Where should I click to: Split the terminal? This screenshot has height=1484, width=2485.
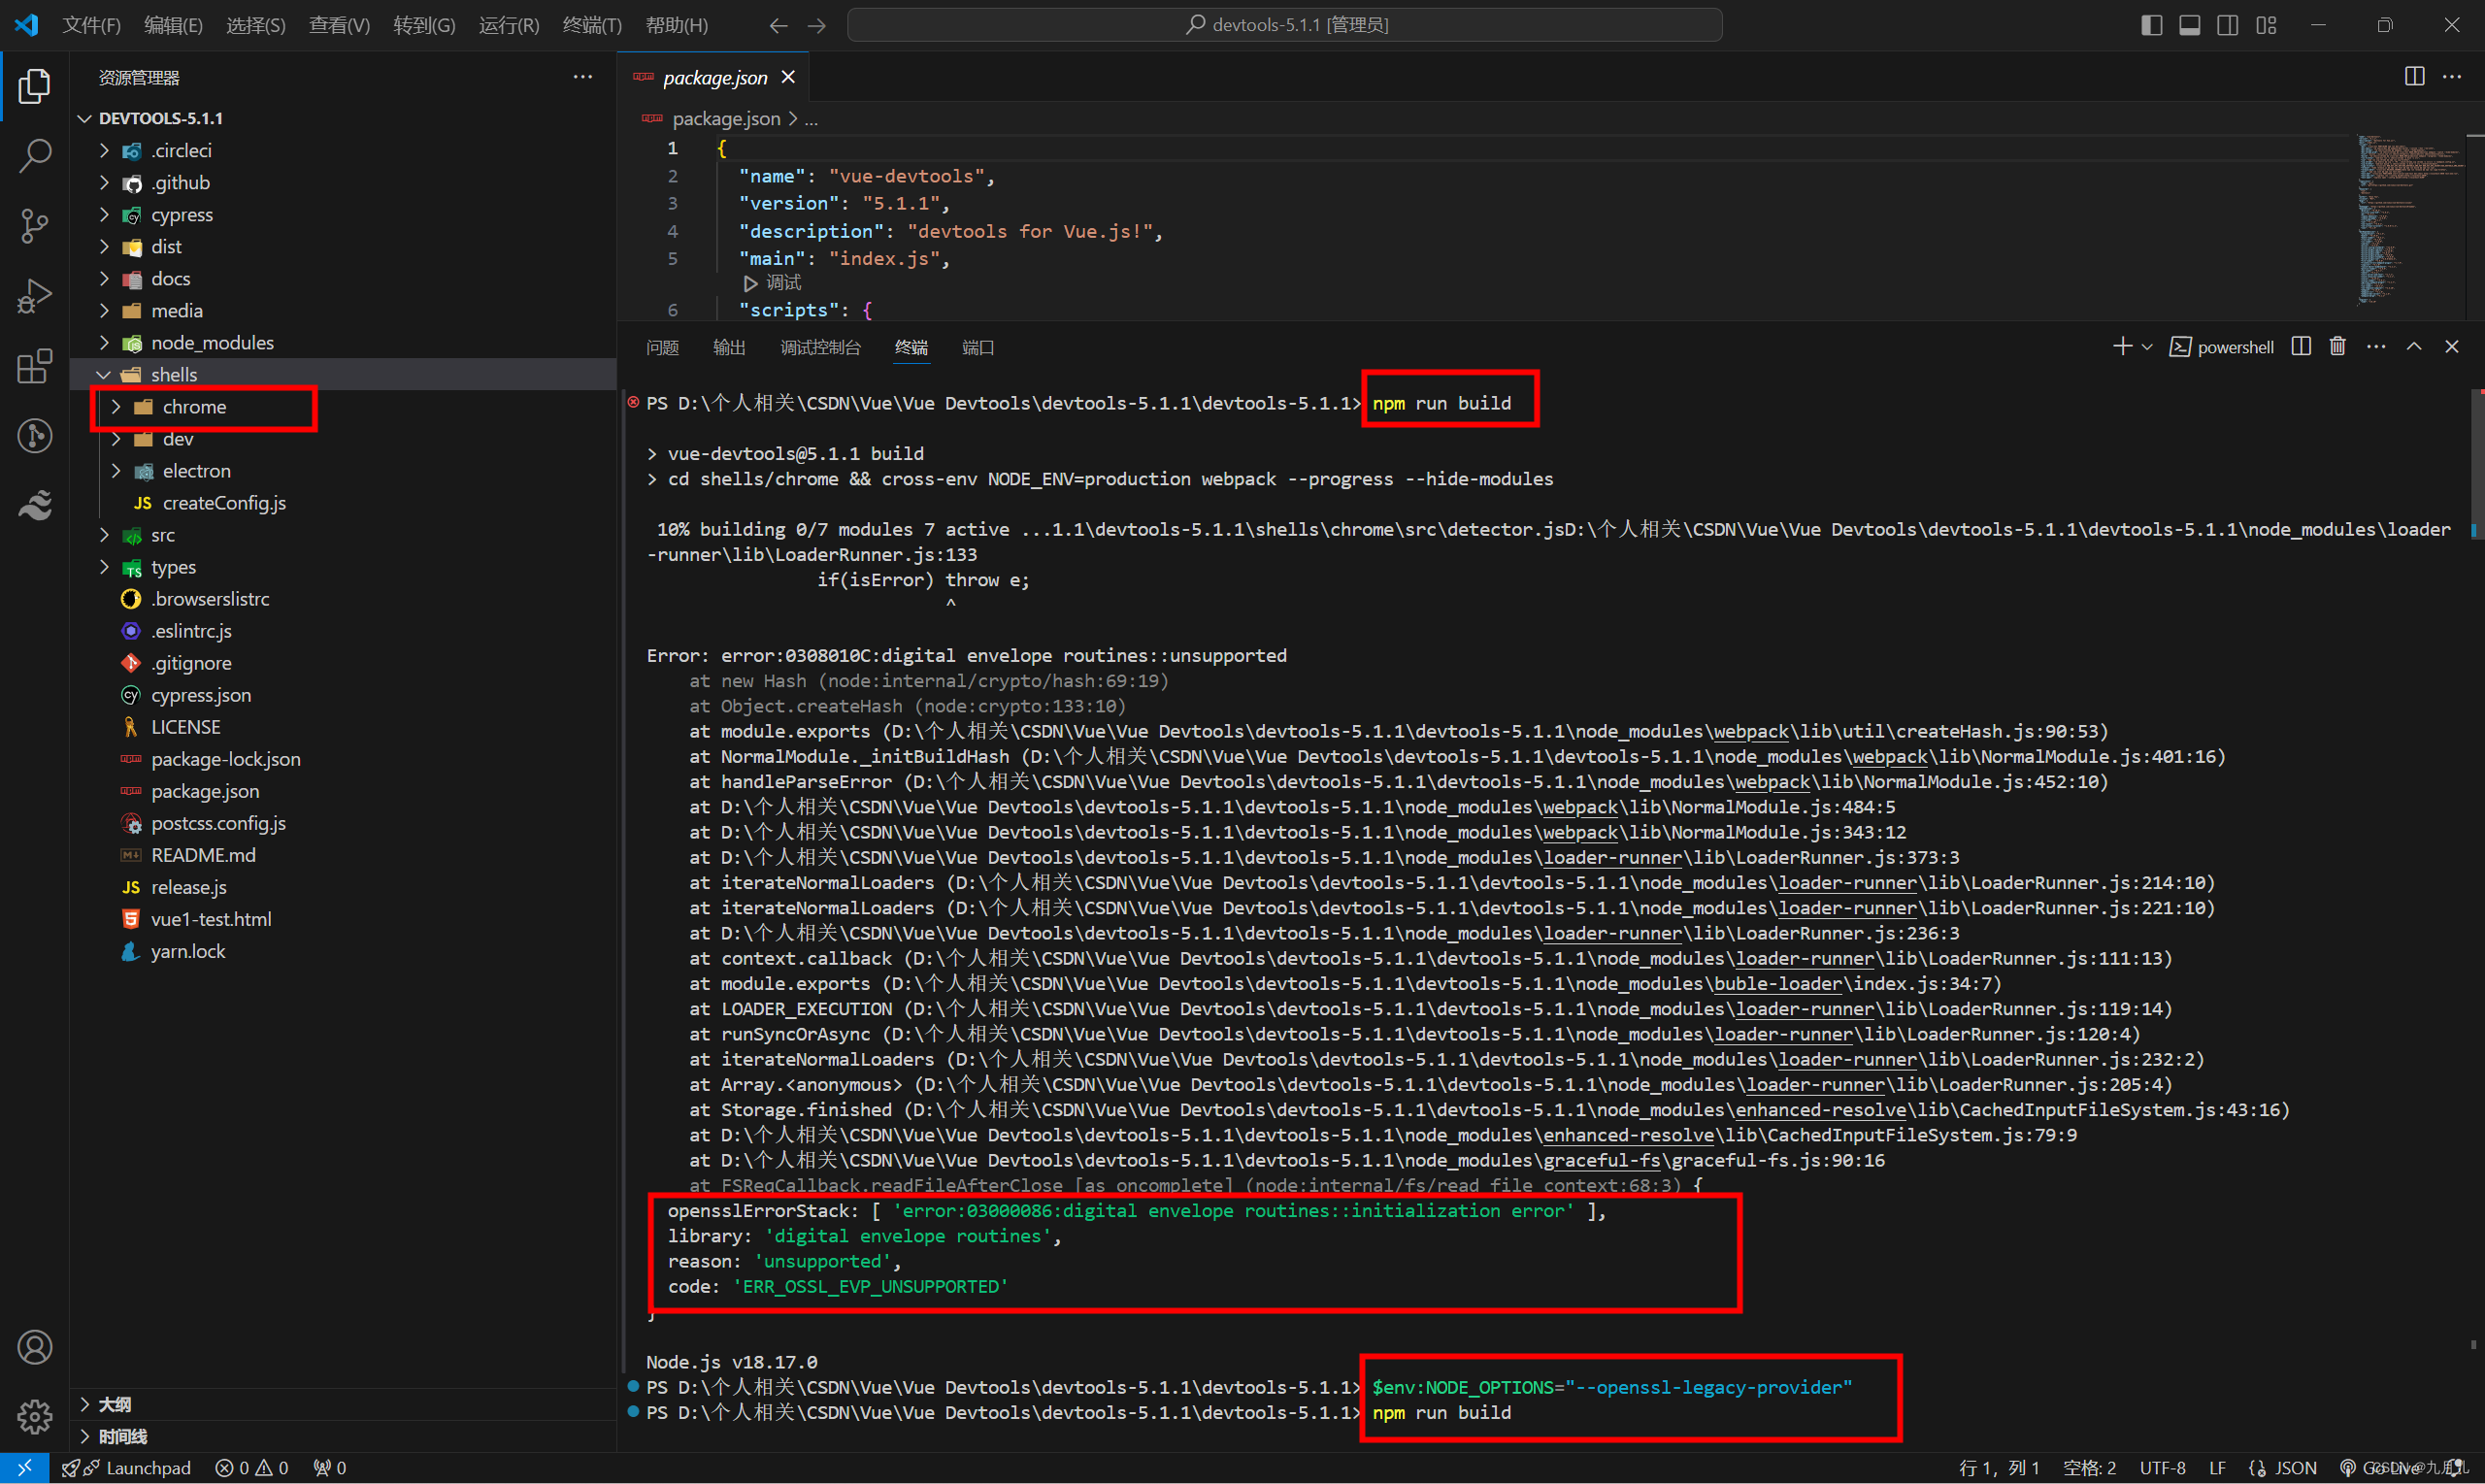(x=2300, y=346)
